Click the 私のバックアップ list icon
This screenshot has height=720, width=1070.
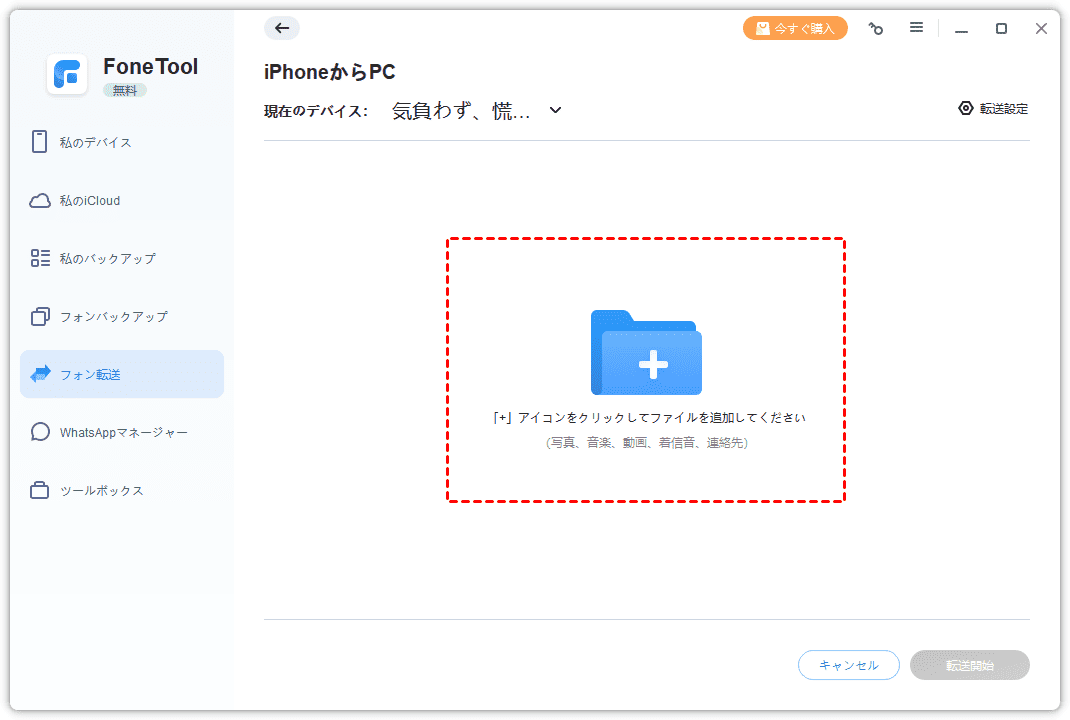click(x=40, y=258)
